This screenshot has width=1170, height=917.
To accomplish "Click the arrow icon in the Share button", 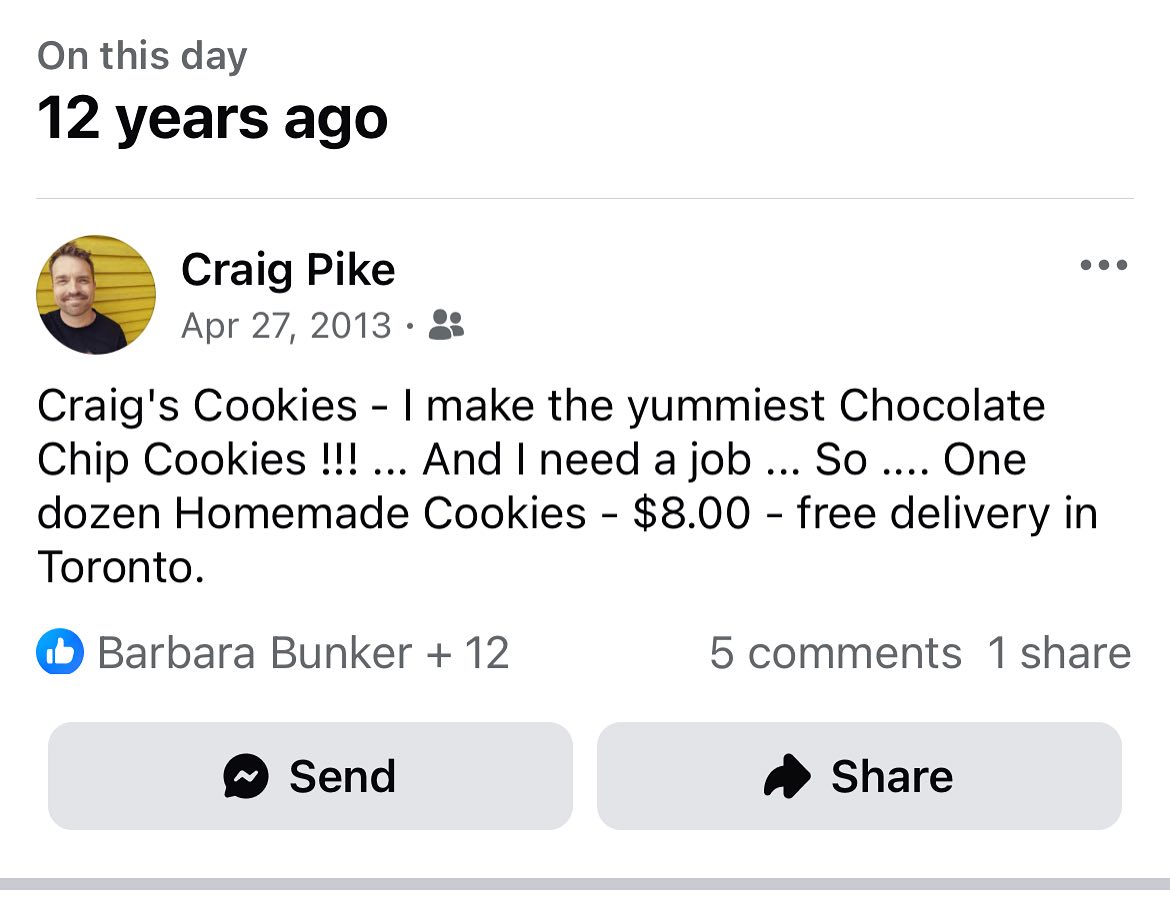I will pos(786,776).
